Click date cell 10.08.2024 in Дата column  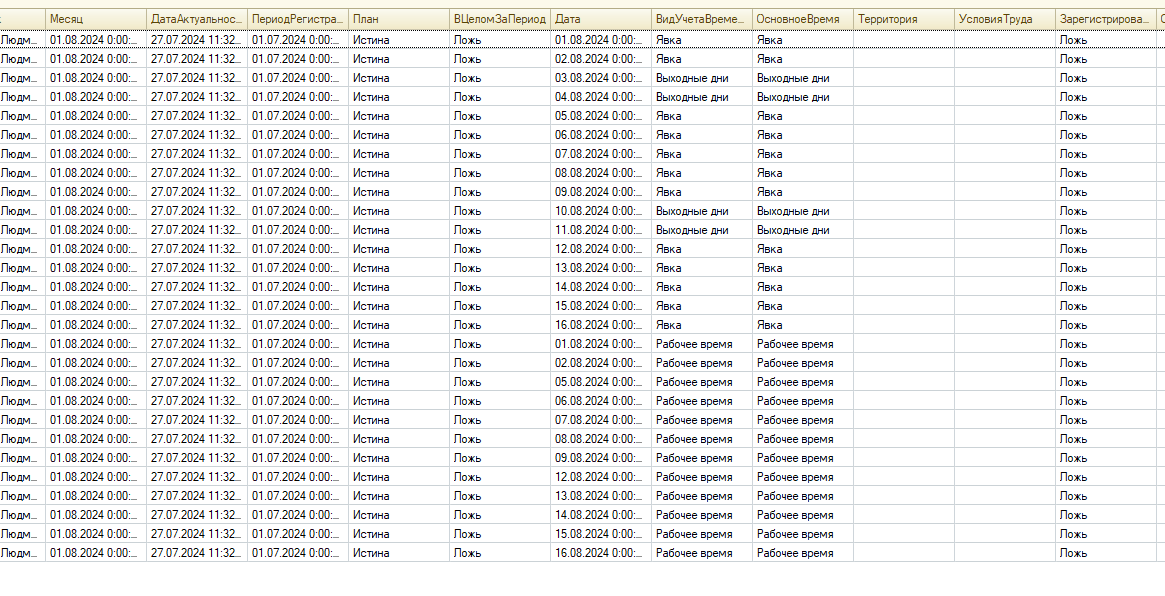600,210
